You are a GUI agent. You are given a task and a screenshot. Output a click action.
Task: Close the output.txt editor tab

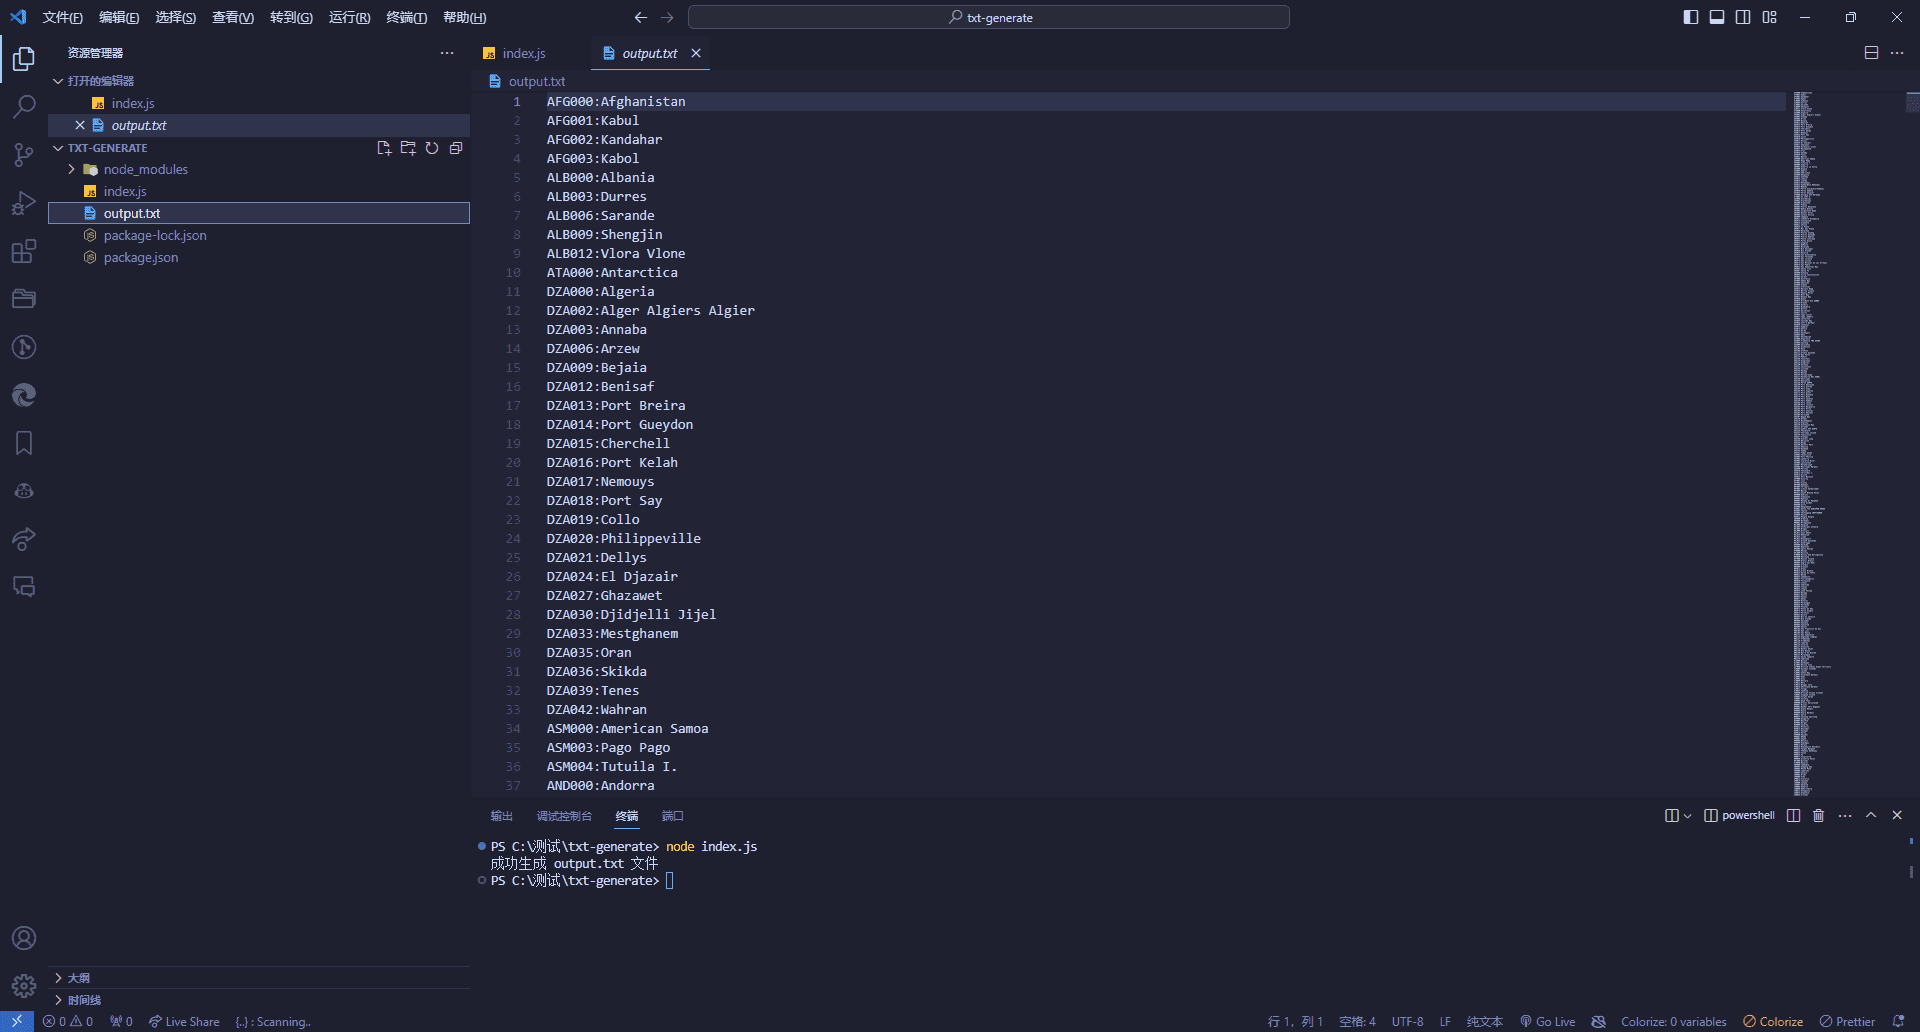tap(696, 53)
